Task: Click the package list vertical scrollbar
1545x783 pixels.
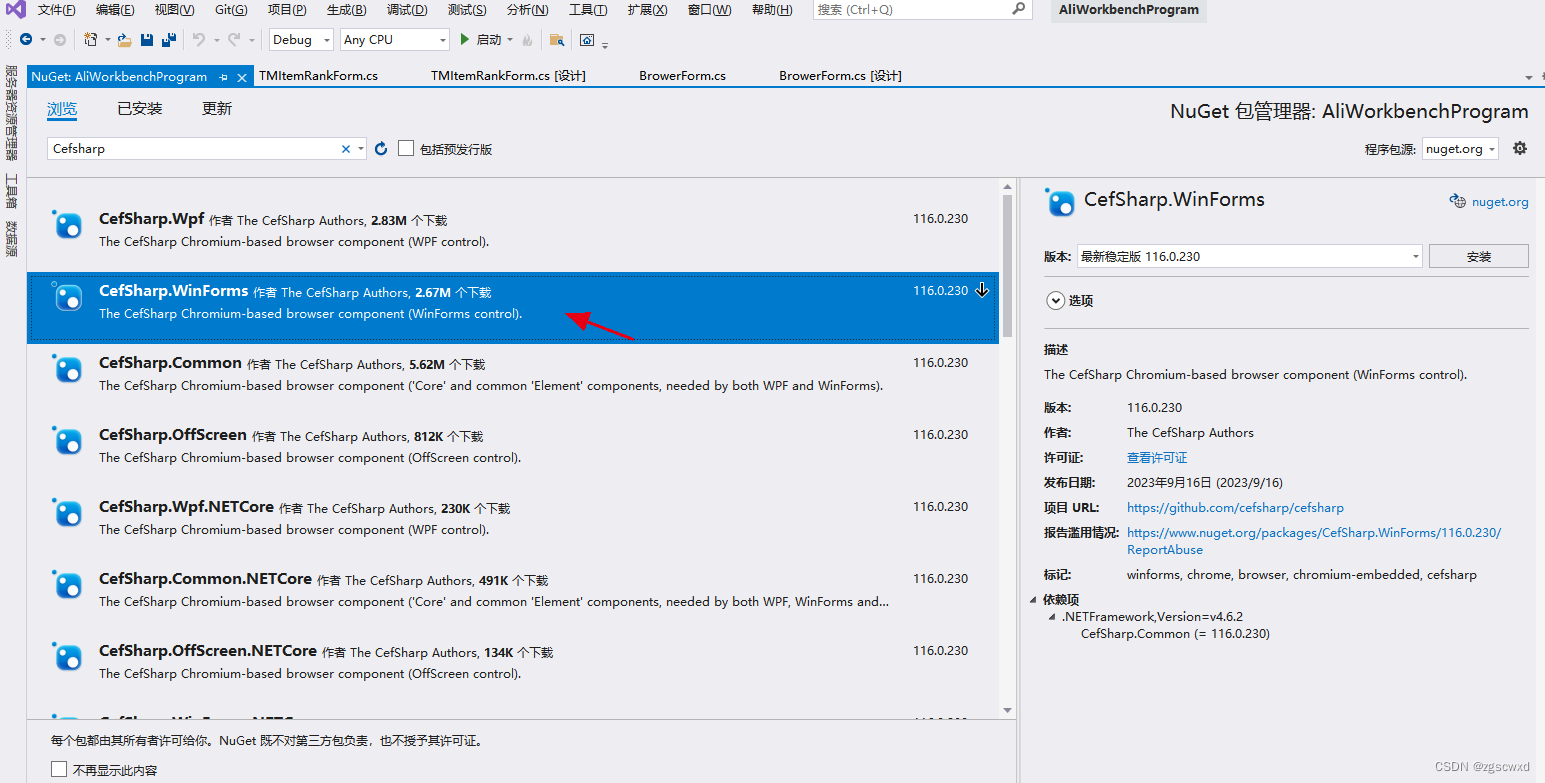Action: click(x=1007, y=265)
